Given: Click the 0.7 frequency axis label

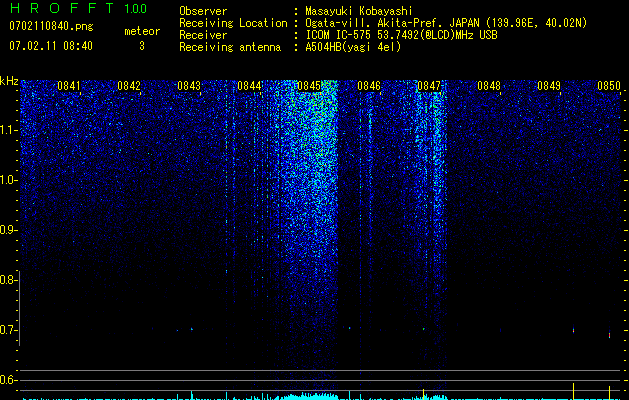Looking at the screenshot, I should pos(7,330).
